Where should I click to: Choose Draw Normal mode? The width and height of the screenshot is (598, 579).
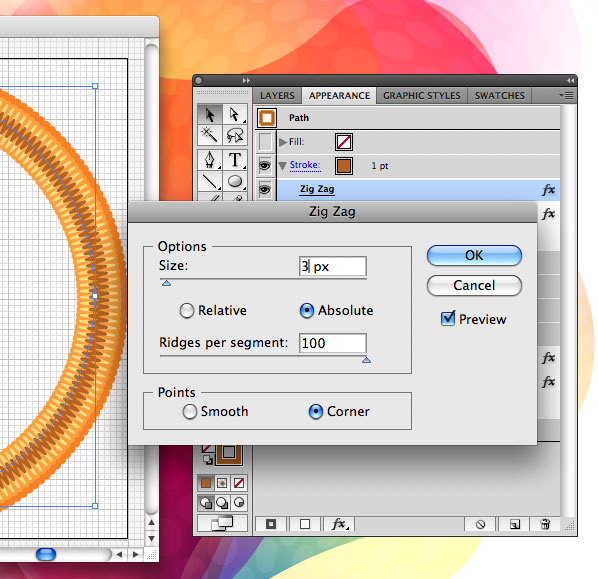[x=206, y=503]
